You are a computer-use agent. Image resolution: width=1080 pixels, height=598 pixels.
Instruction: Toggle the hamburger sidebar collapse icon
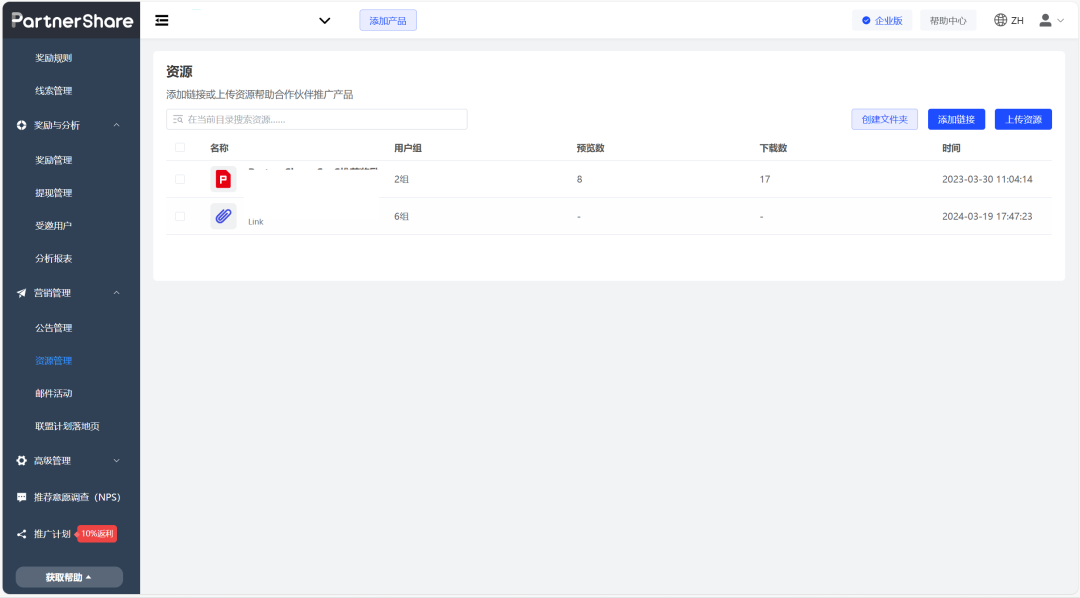162,21
